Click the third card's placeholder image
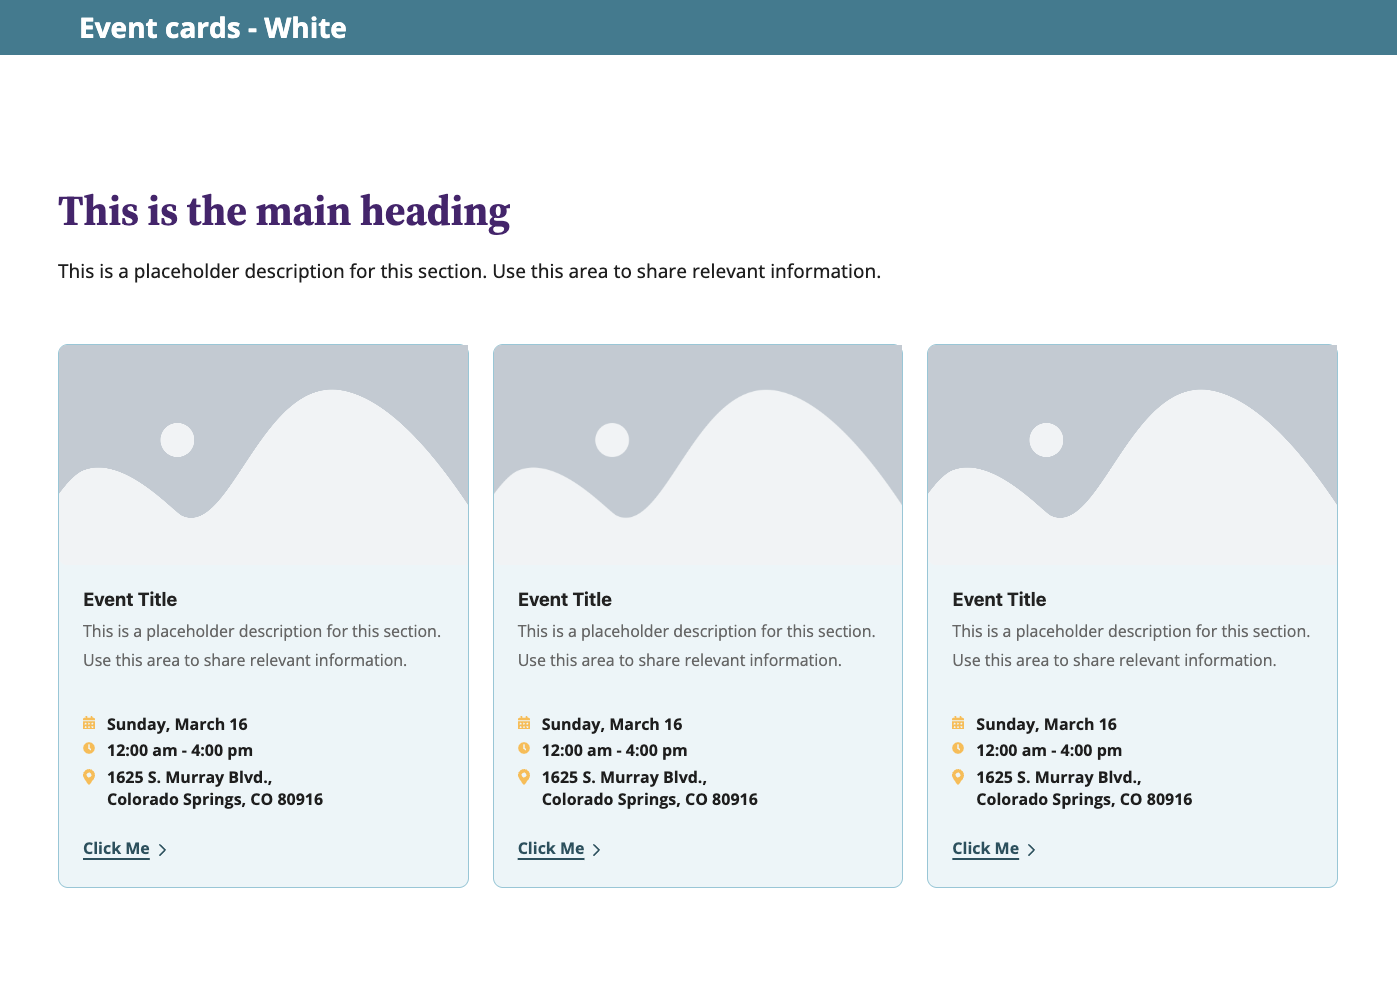Viewport: 1397px width, 986px height. (x=1132, y=456)
